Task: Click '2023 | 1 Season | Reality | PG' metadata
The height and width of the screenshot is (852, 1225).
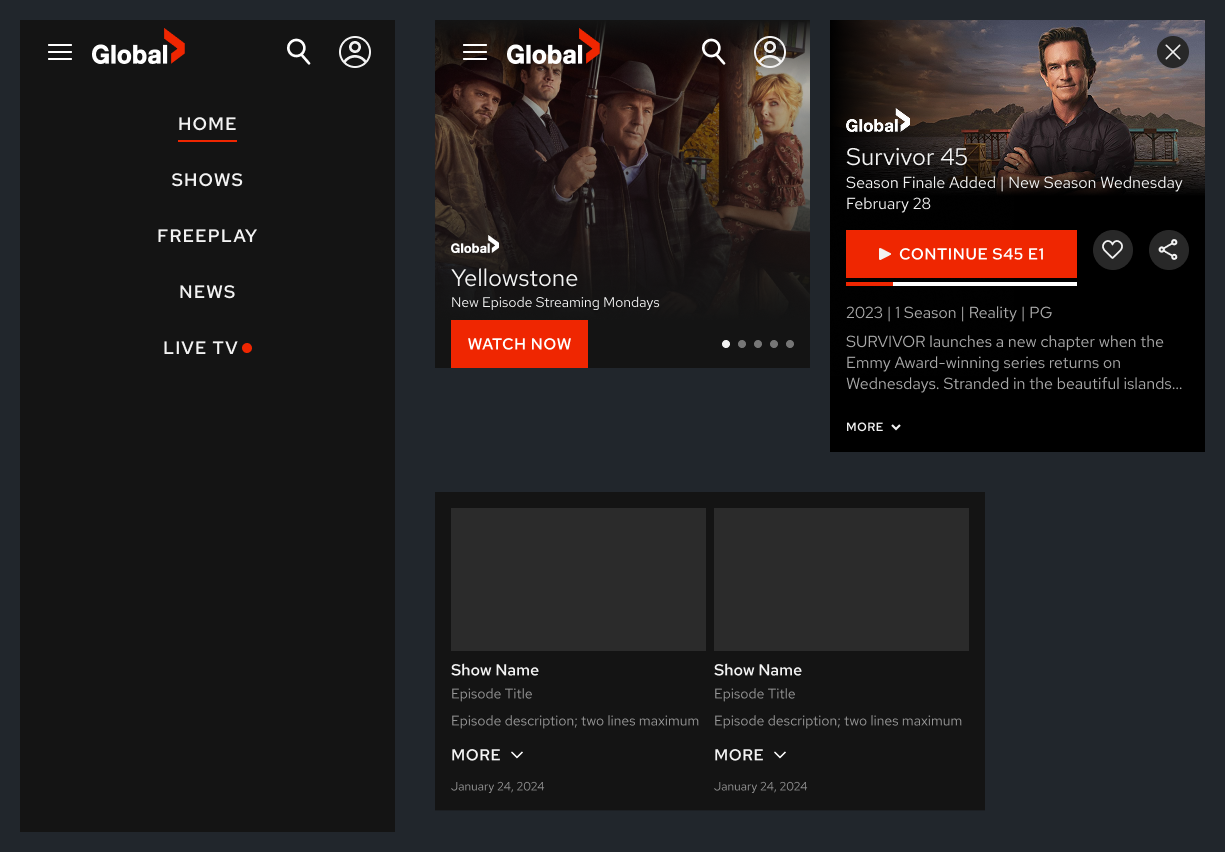Action: 949,313
